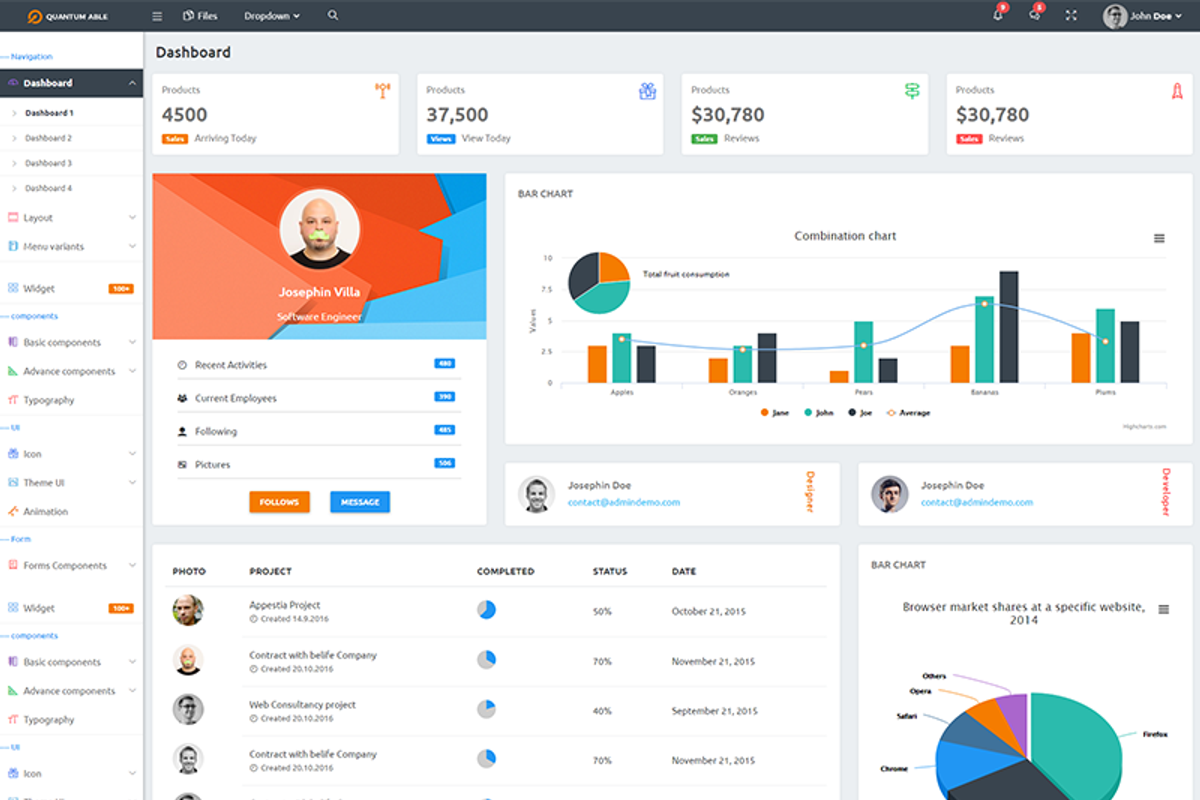Click Josephin Villa's profile photo
1200x800 pixels.
pyautogui.click(x=320, y=229)
